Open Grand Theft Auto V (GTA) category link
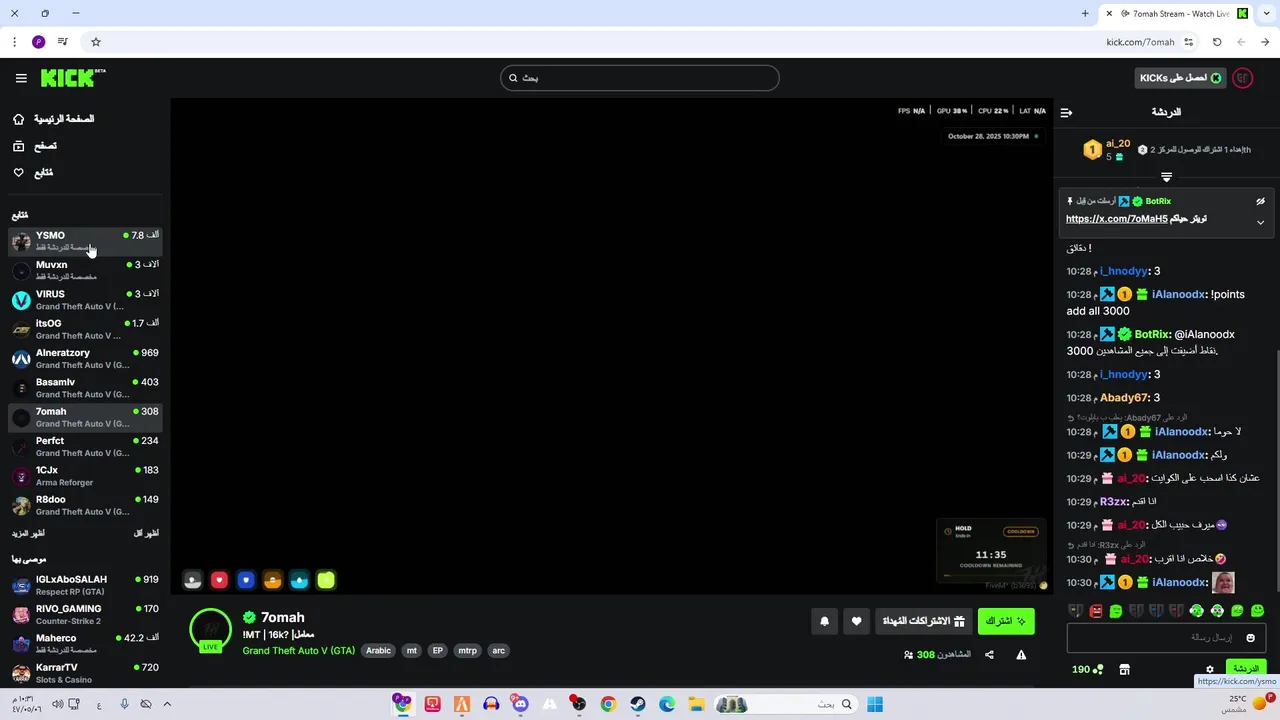This screenshot has width=1280, height=720. point(298,650)
